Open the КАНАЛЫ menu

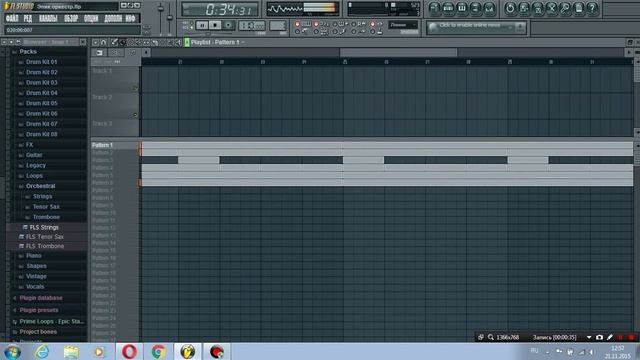[x=48, y=18]
